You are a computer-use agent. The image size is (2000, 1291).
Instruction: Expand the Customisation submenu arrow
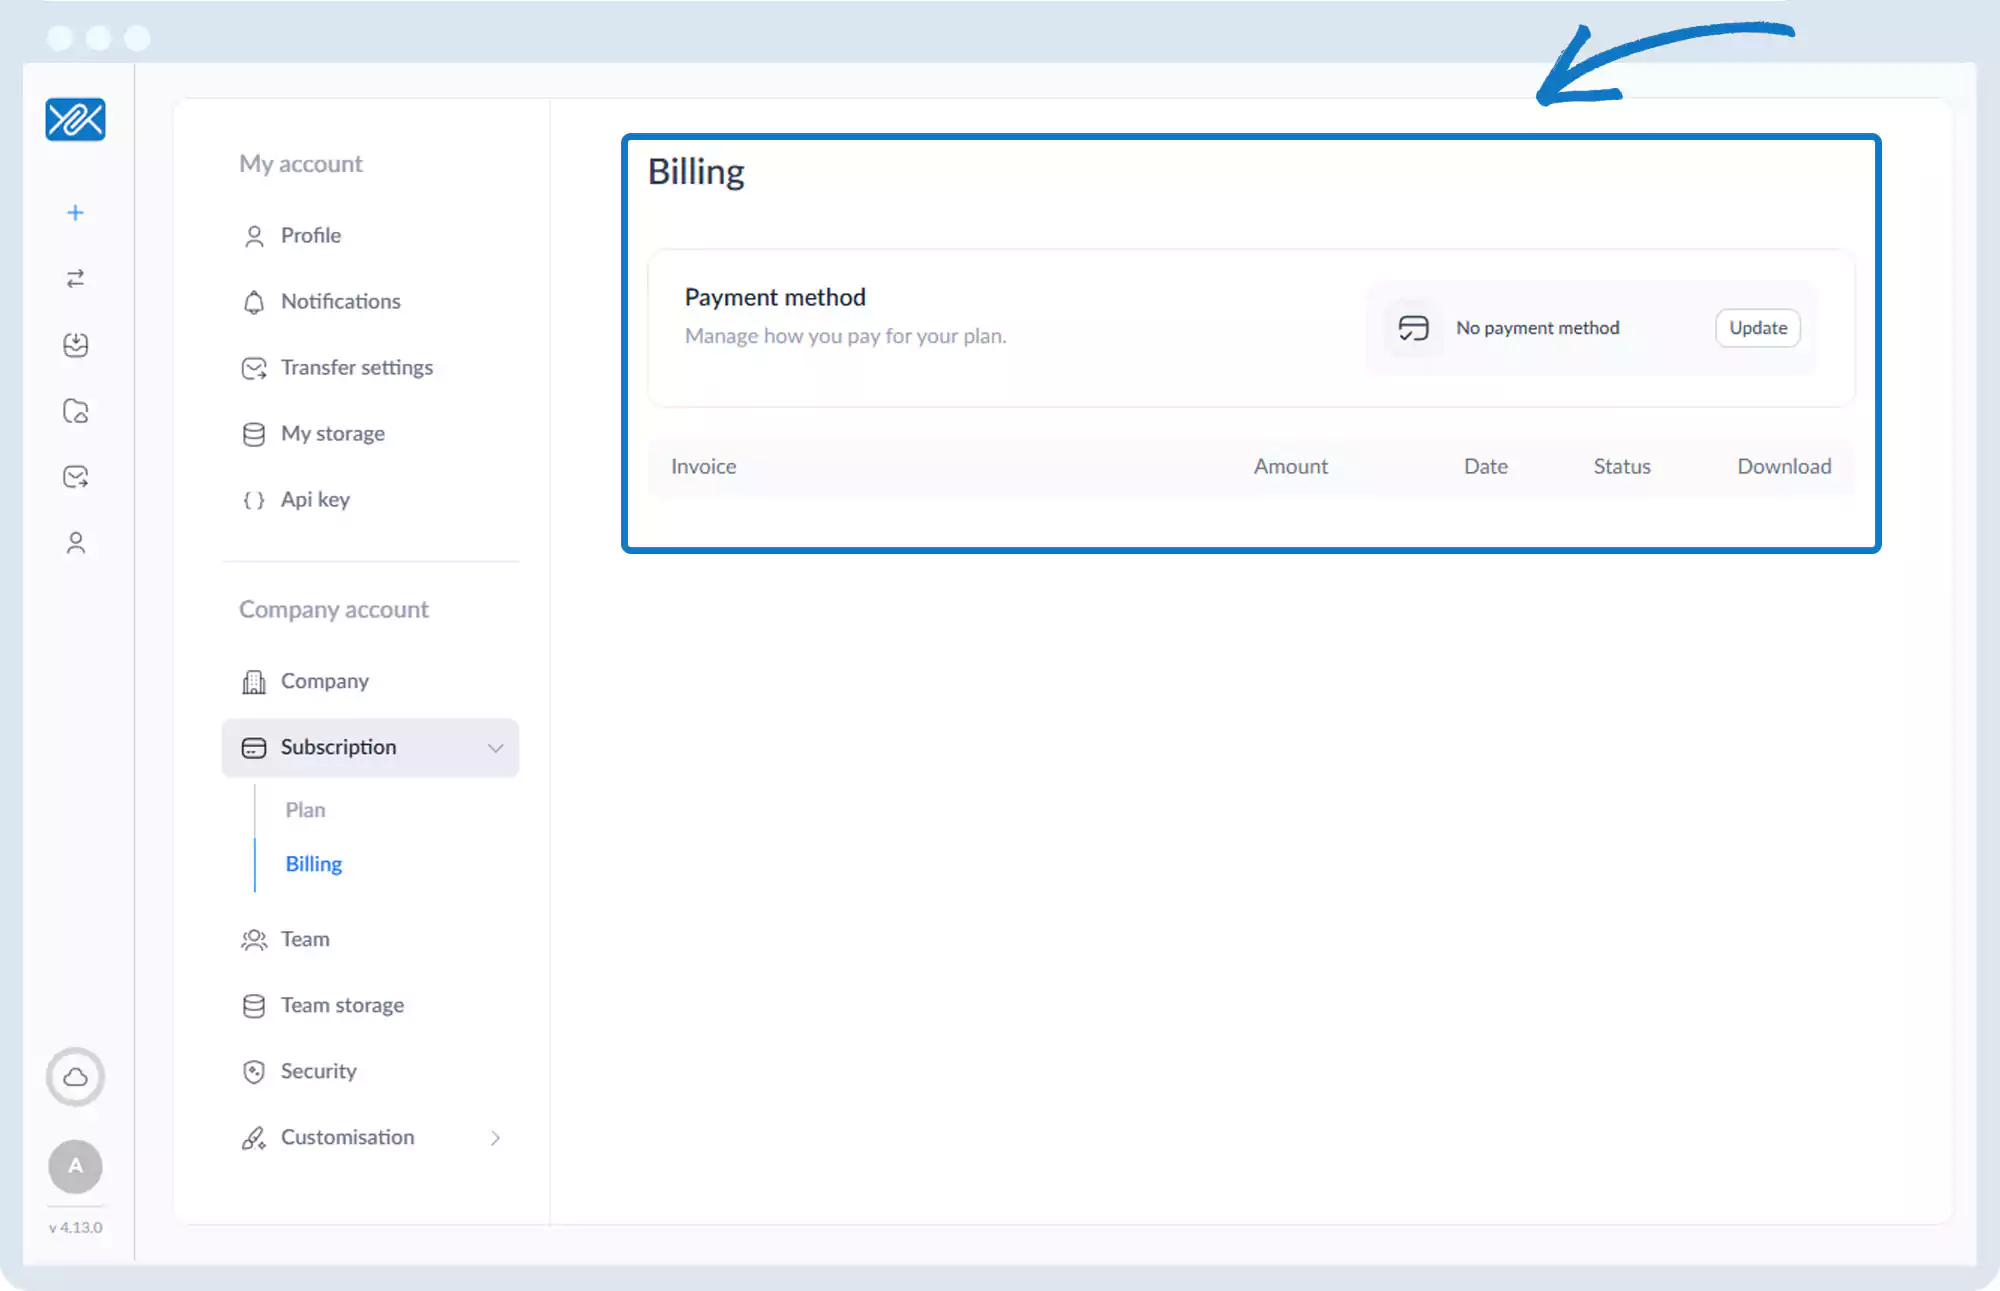click(495, 1138)
